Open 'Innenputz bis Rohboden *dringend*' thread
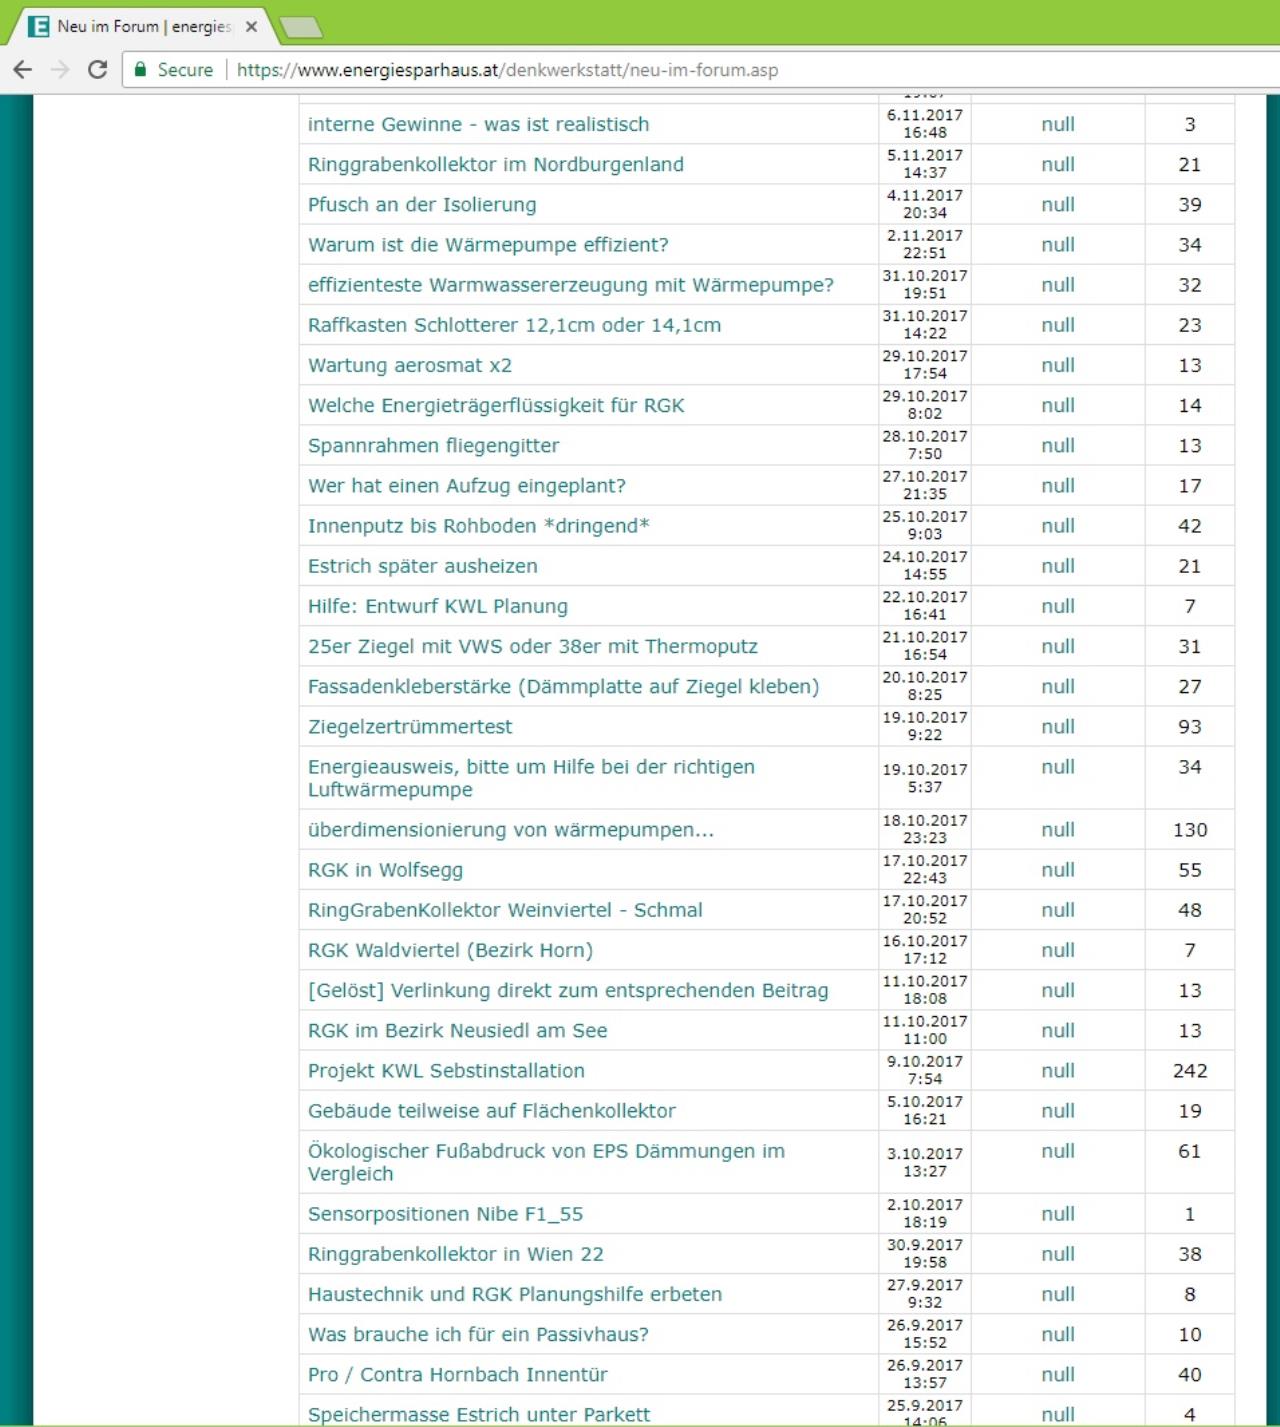Image resolution: width=1280 pixels, height=1427 pixels. point(478,526)
